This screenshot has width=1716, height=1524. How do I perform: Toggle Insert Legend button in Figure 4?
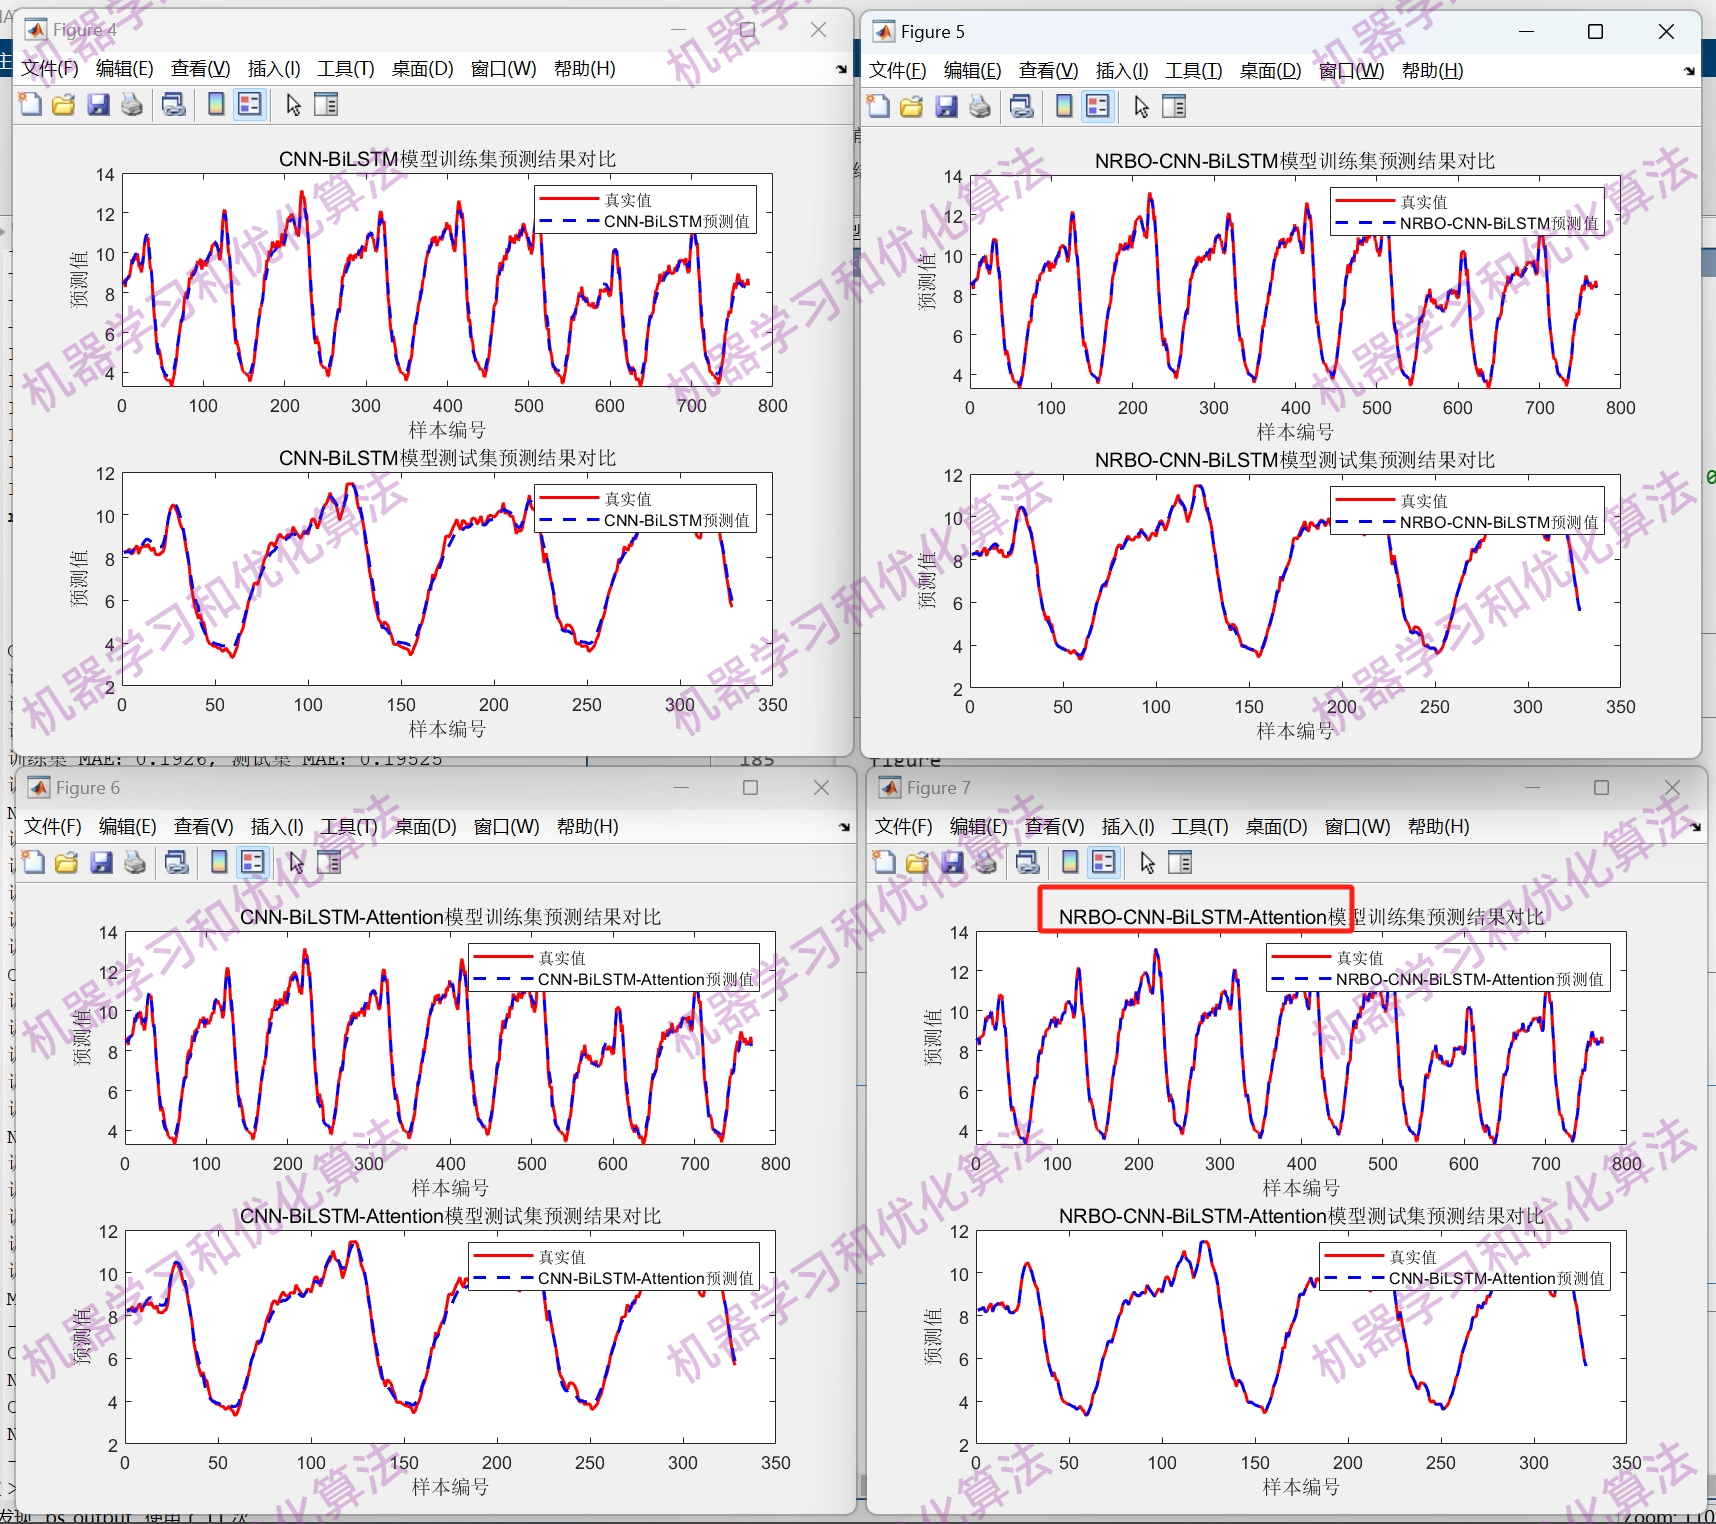tap(250, 104)
